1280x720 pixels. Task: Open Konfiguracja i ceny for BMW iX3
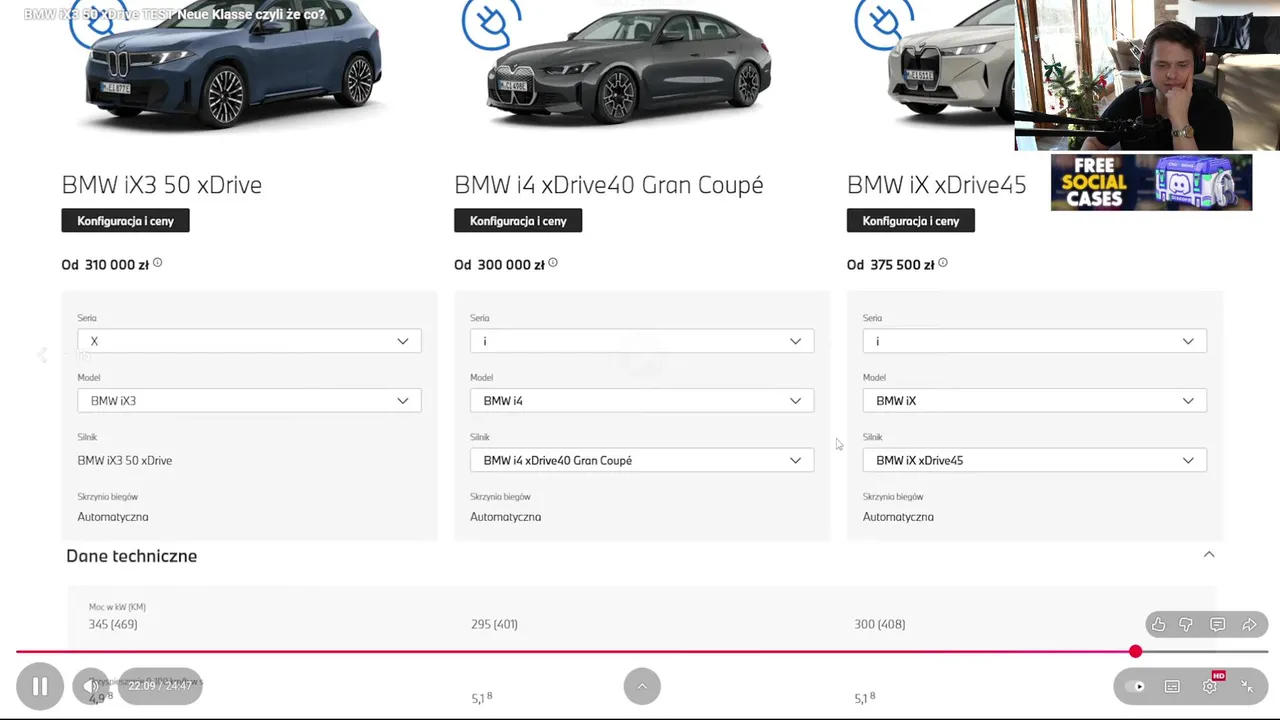(x=125, y=221)
